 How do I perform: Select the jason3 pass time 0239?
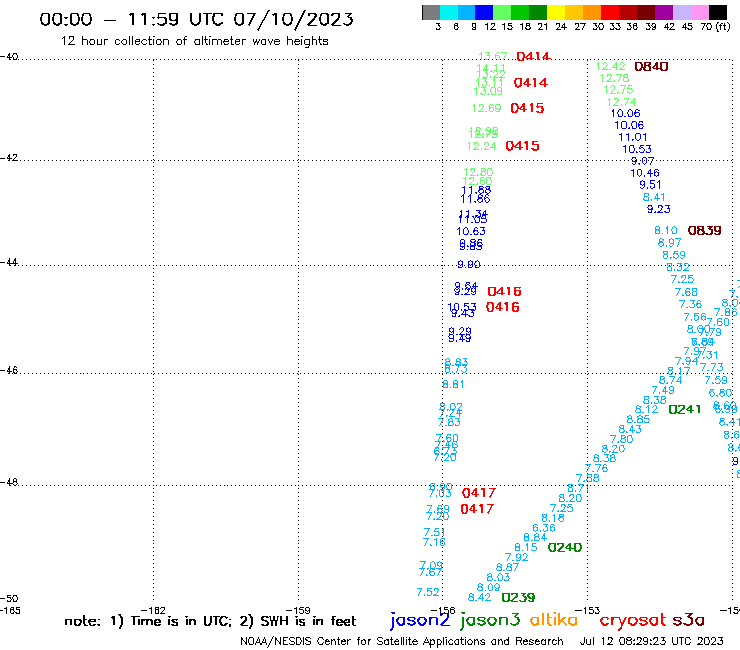point(518,598)
